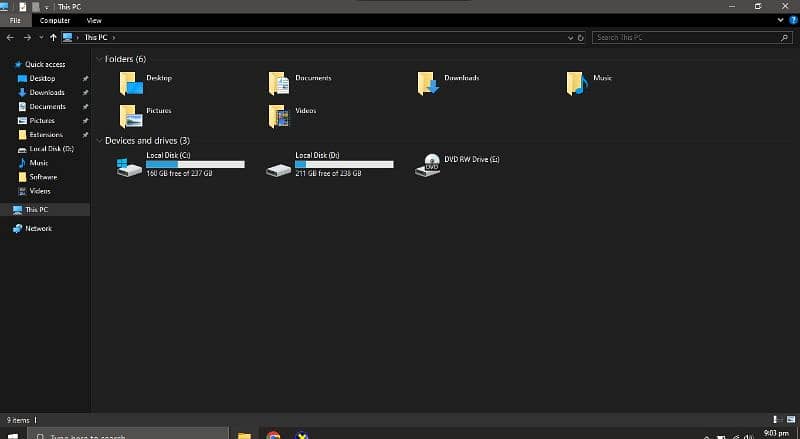Screen dimensions: 800x439
Task: Open Local Disk (C:) drive
Action: (131, 166)
